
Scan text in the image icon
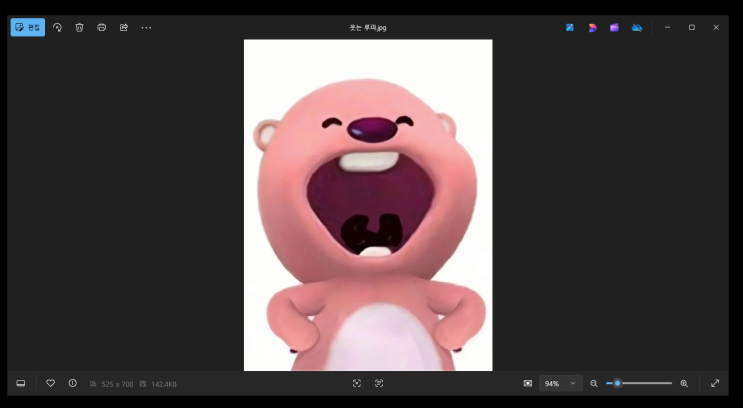pos(379,383)
